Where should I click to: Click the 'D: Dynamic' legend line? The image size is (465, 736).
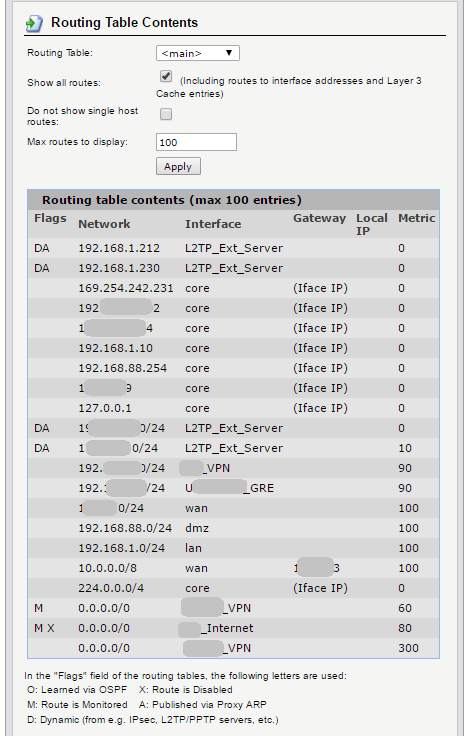point(153,720)
